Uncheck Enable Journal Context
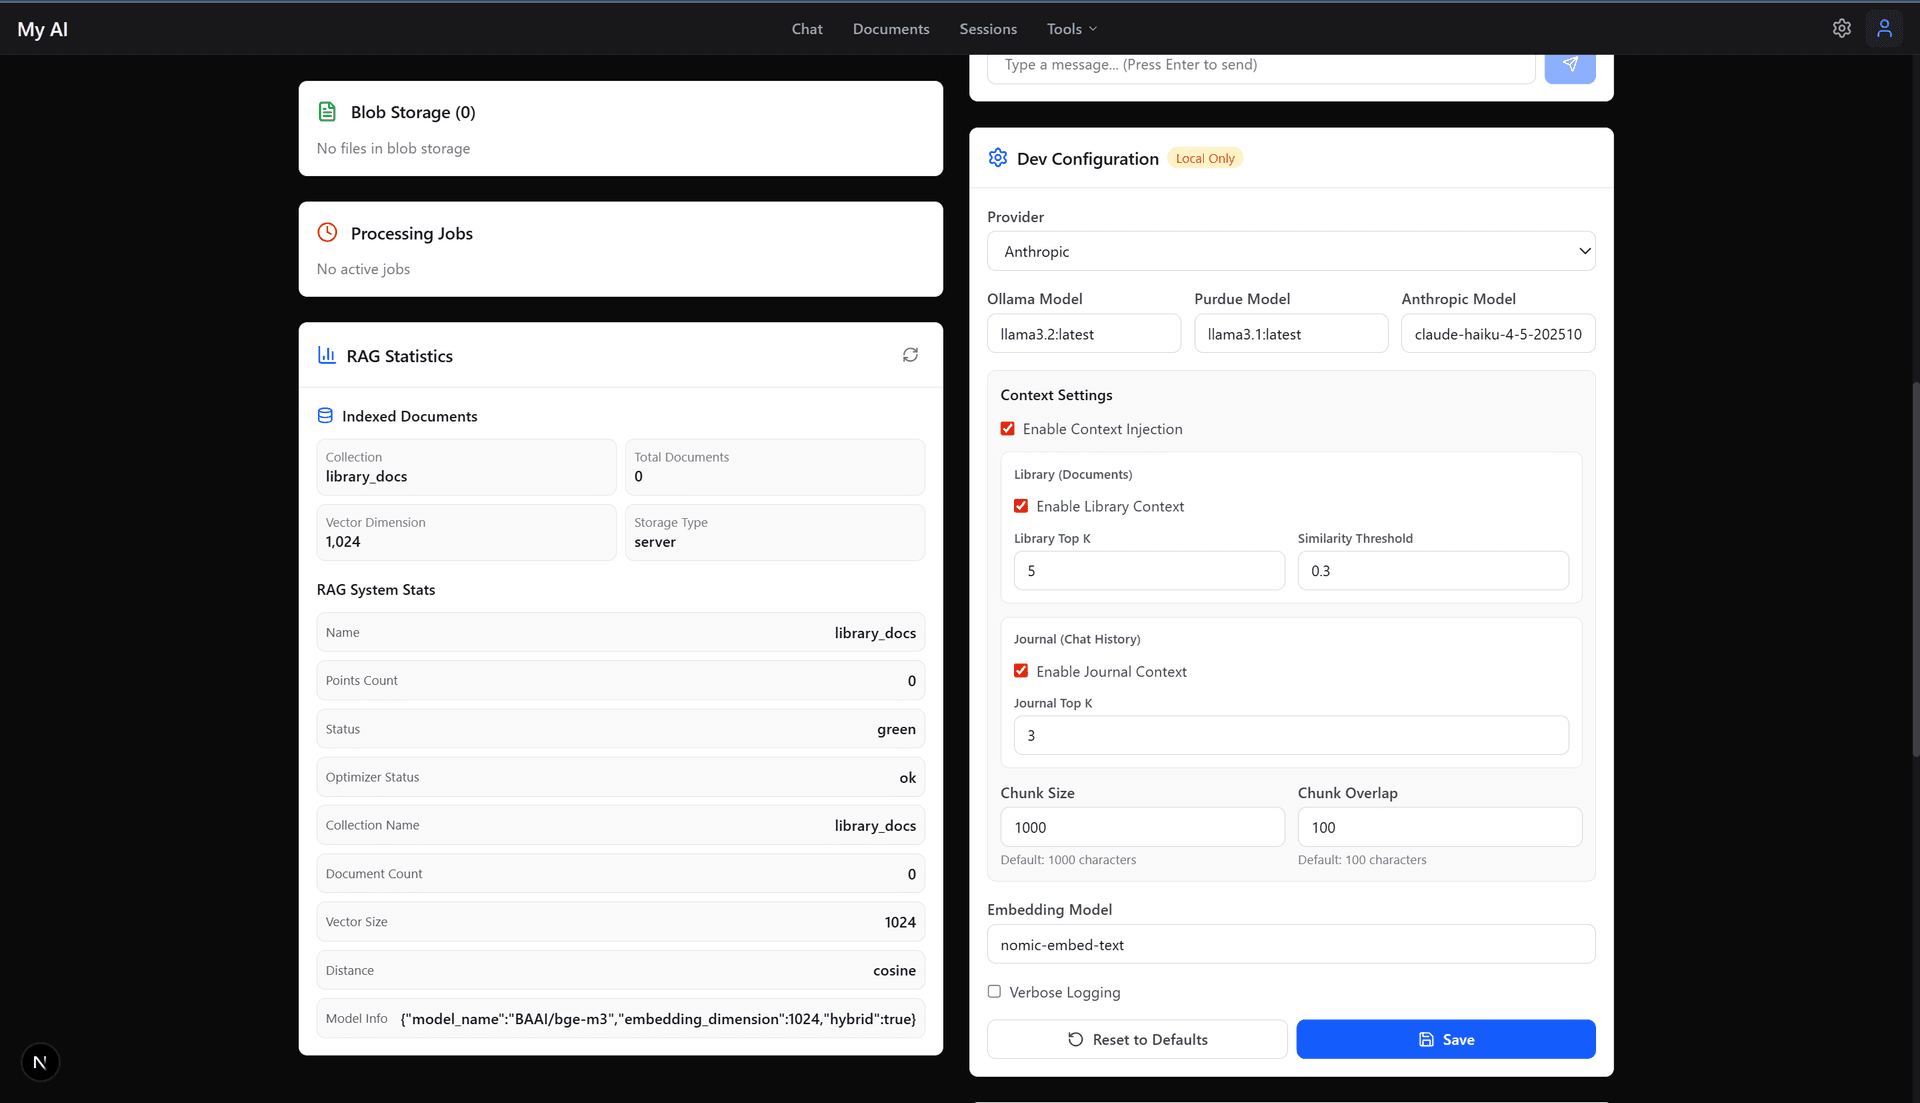 1021,670
